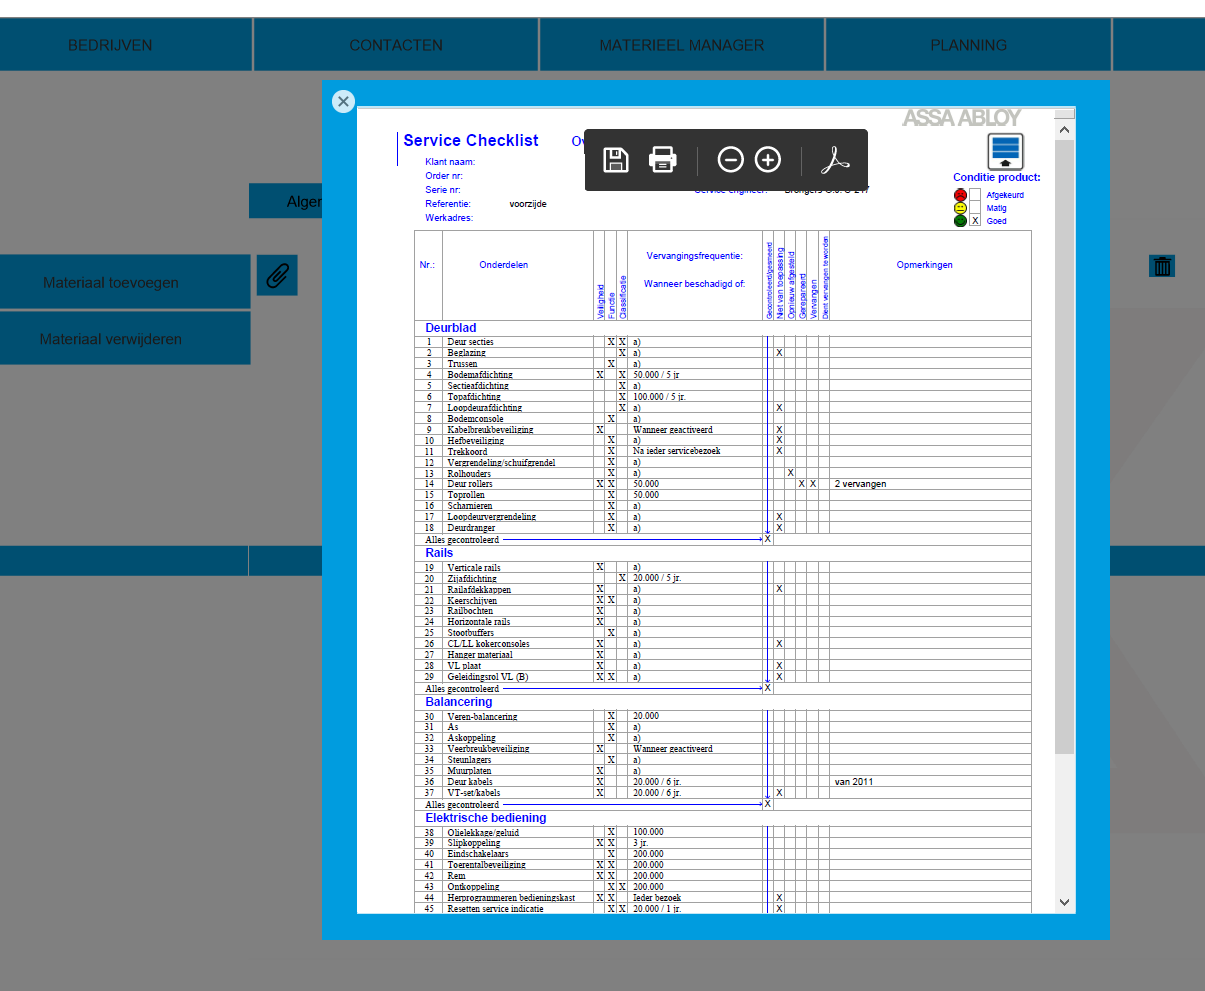Print the Service Checklist document

[663, 160]
